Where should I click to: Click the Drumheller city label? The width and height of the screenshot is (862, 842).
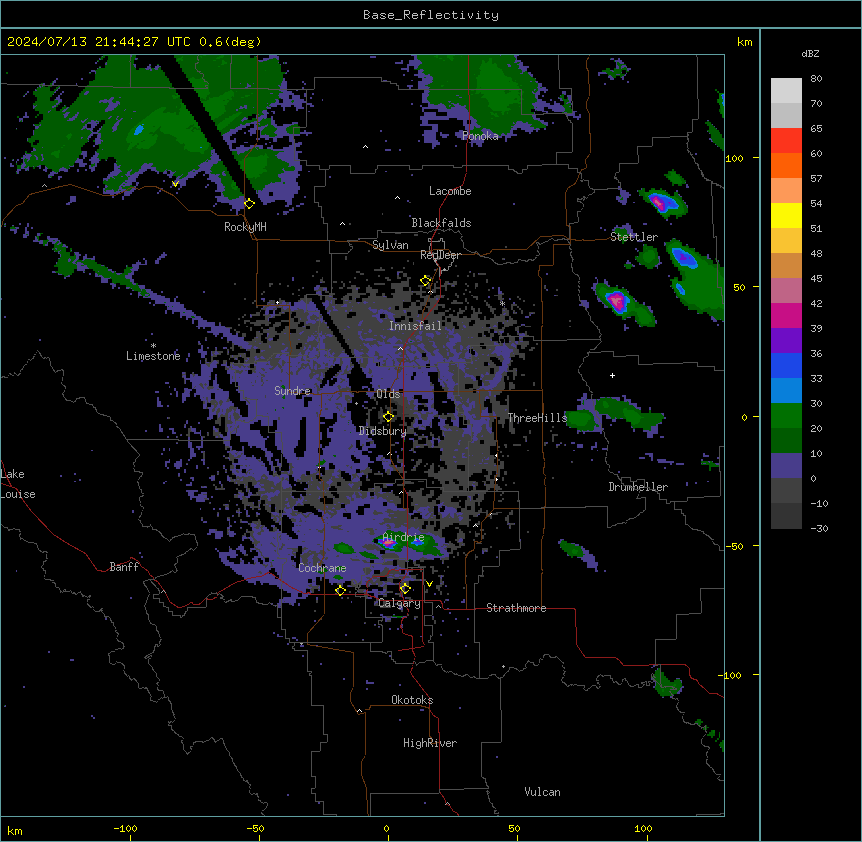tap(638, 487)
